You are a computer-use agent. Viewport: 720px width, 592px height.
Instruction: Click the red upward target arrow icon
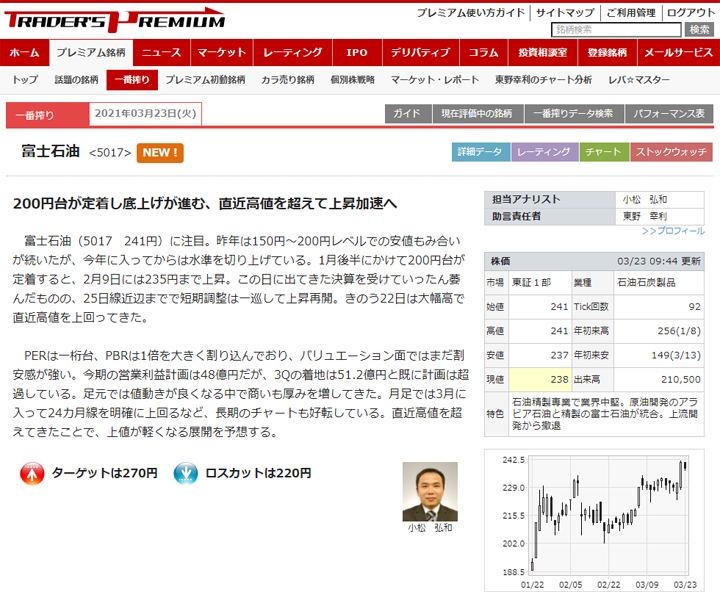click(32, 474)
